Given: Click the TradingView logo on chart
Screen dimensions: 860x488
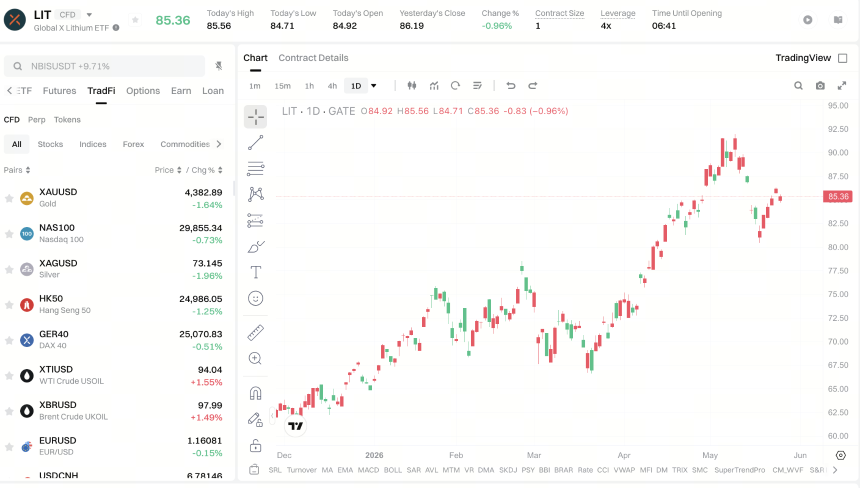Looking at the screenshot, I should 296,426.
